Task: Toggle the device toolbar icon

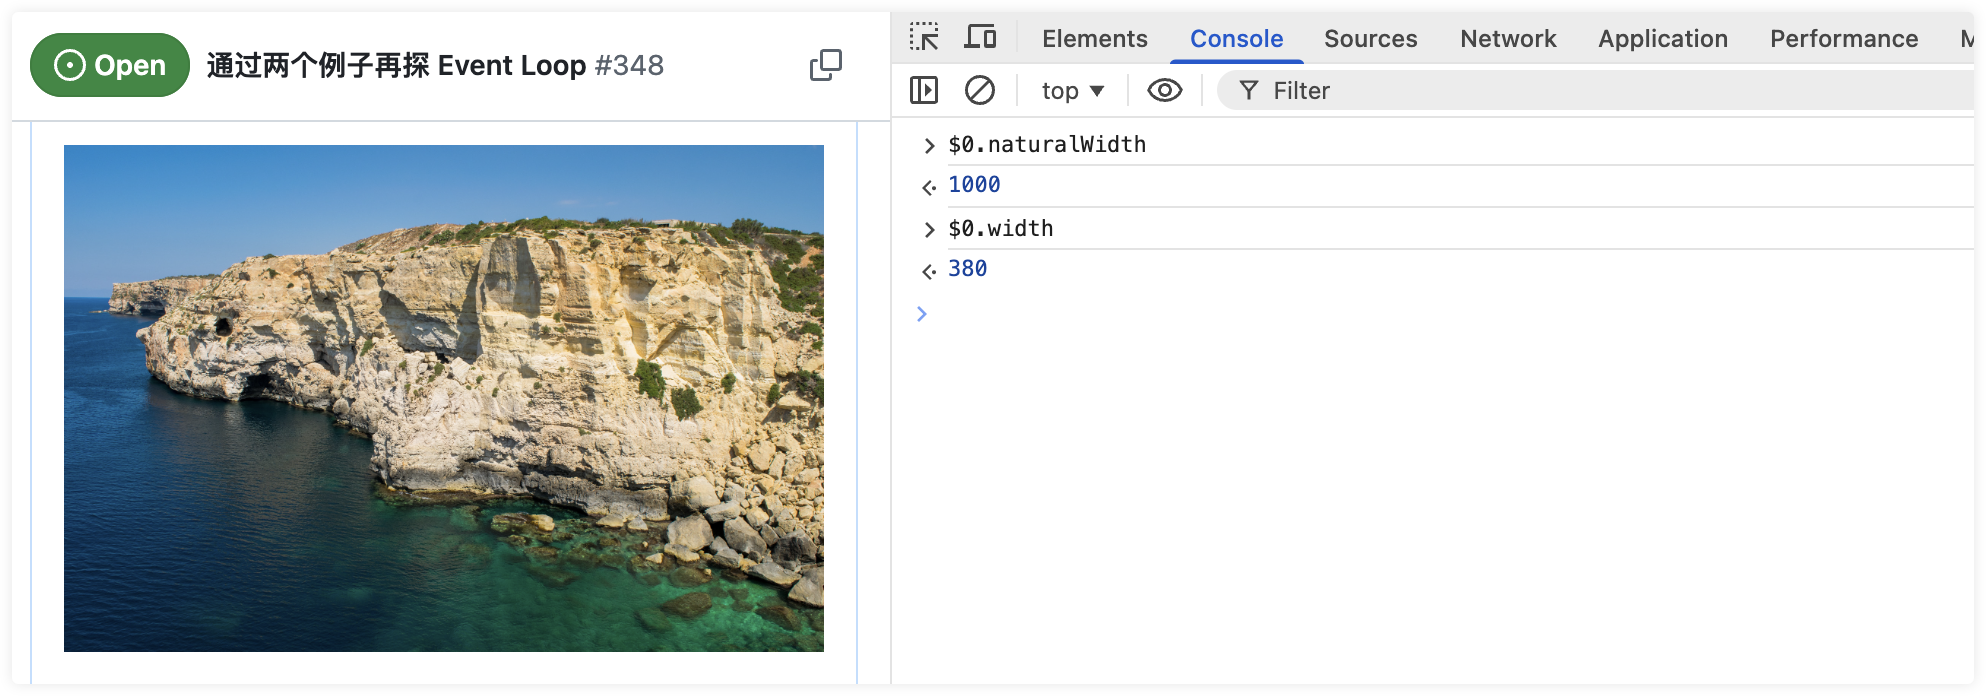Action: (x=980, y=38)
